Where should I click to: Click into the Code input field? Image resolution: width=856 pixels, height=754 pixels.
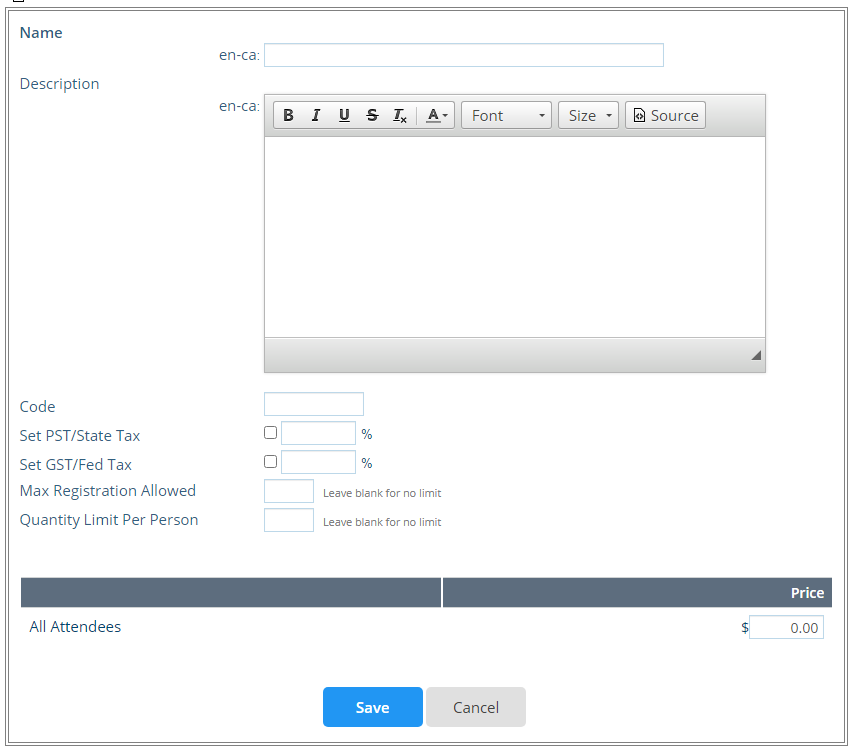(x=313, y=404)
